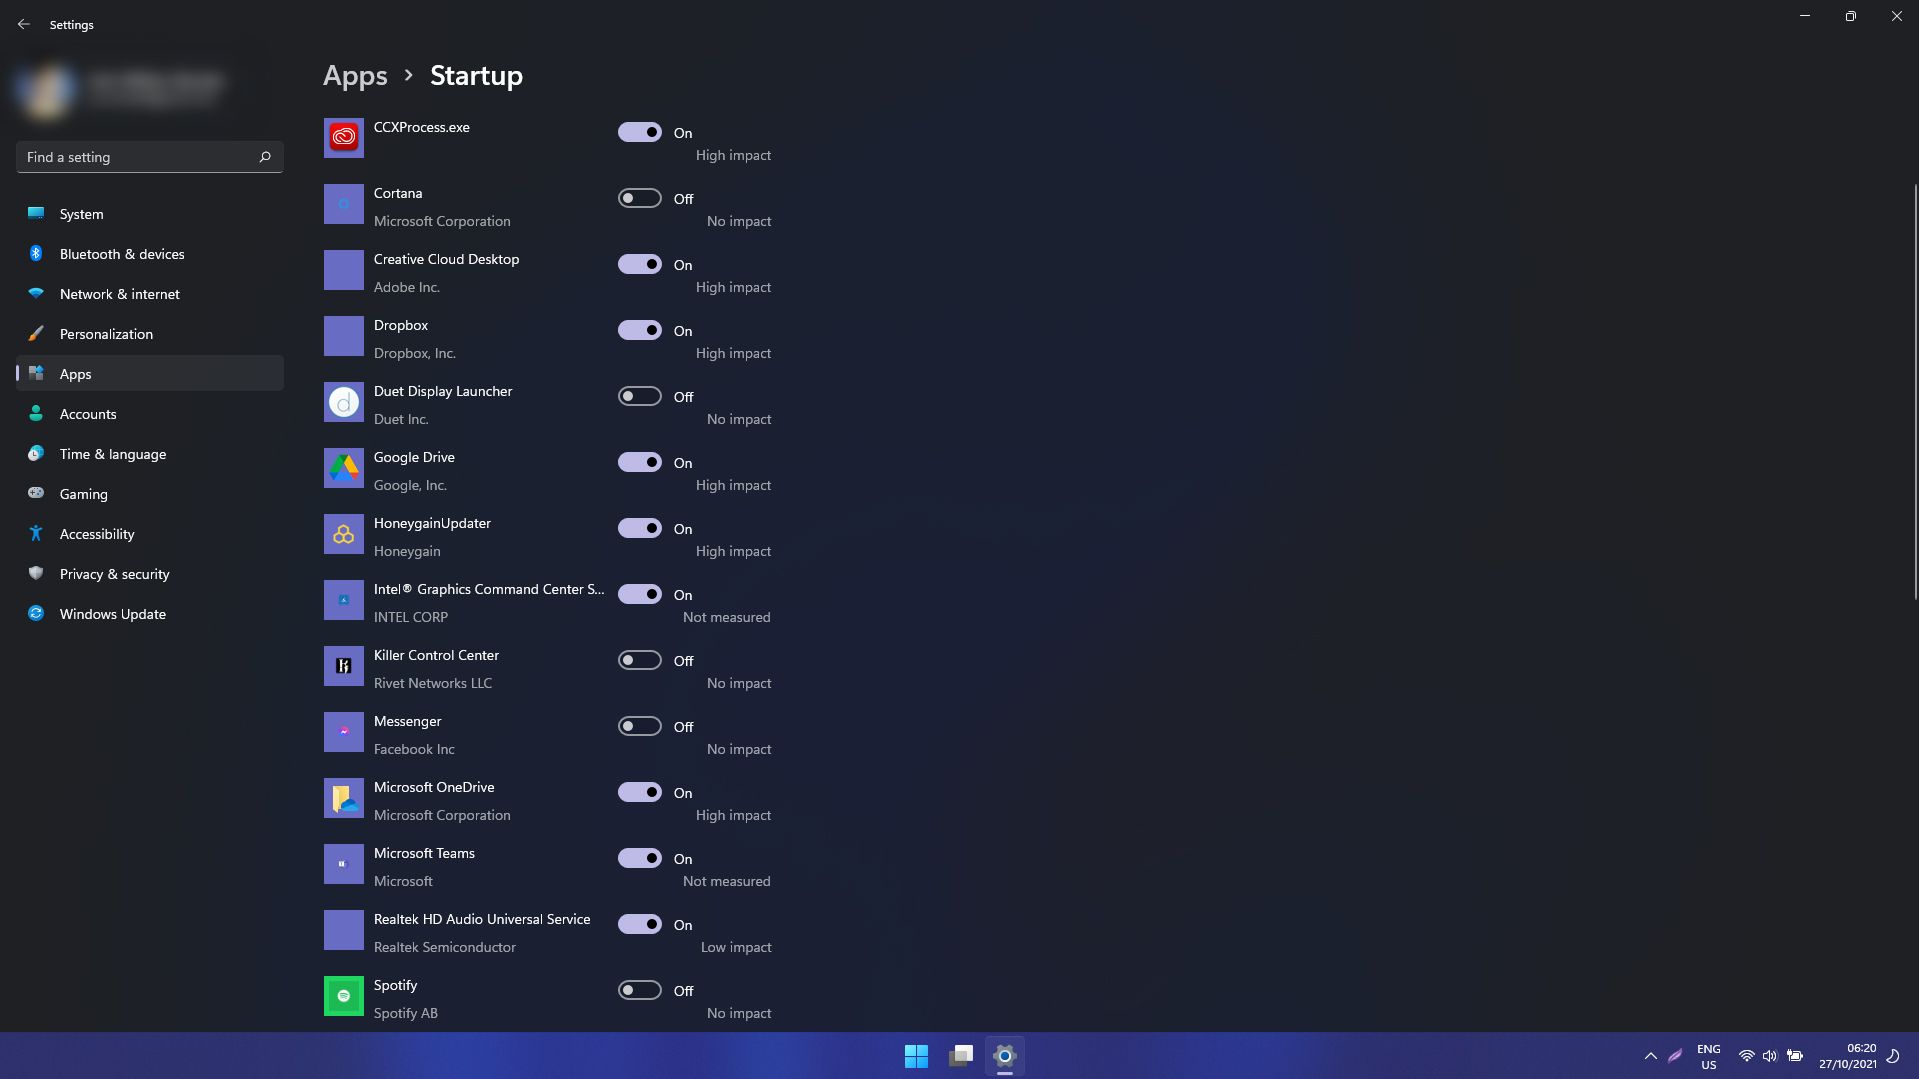
Task: Disable Dropbox startup toggle
Action: pos(640,330)
